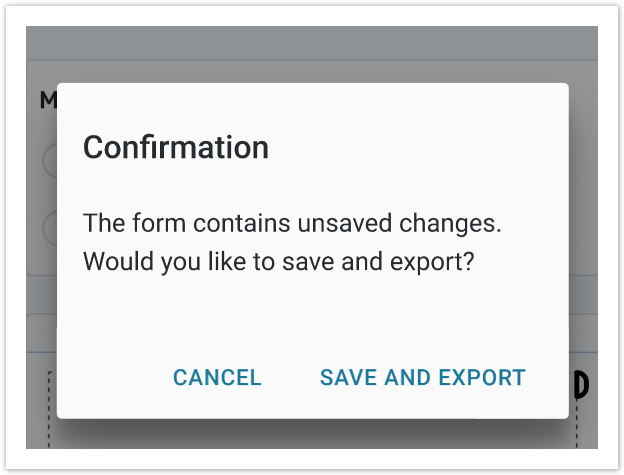The image size is (624, 475).
Task: Click the 'Would you like to save and export?' line
Action: (x=277, y=263)
